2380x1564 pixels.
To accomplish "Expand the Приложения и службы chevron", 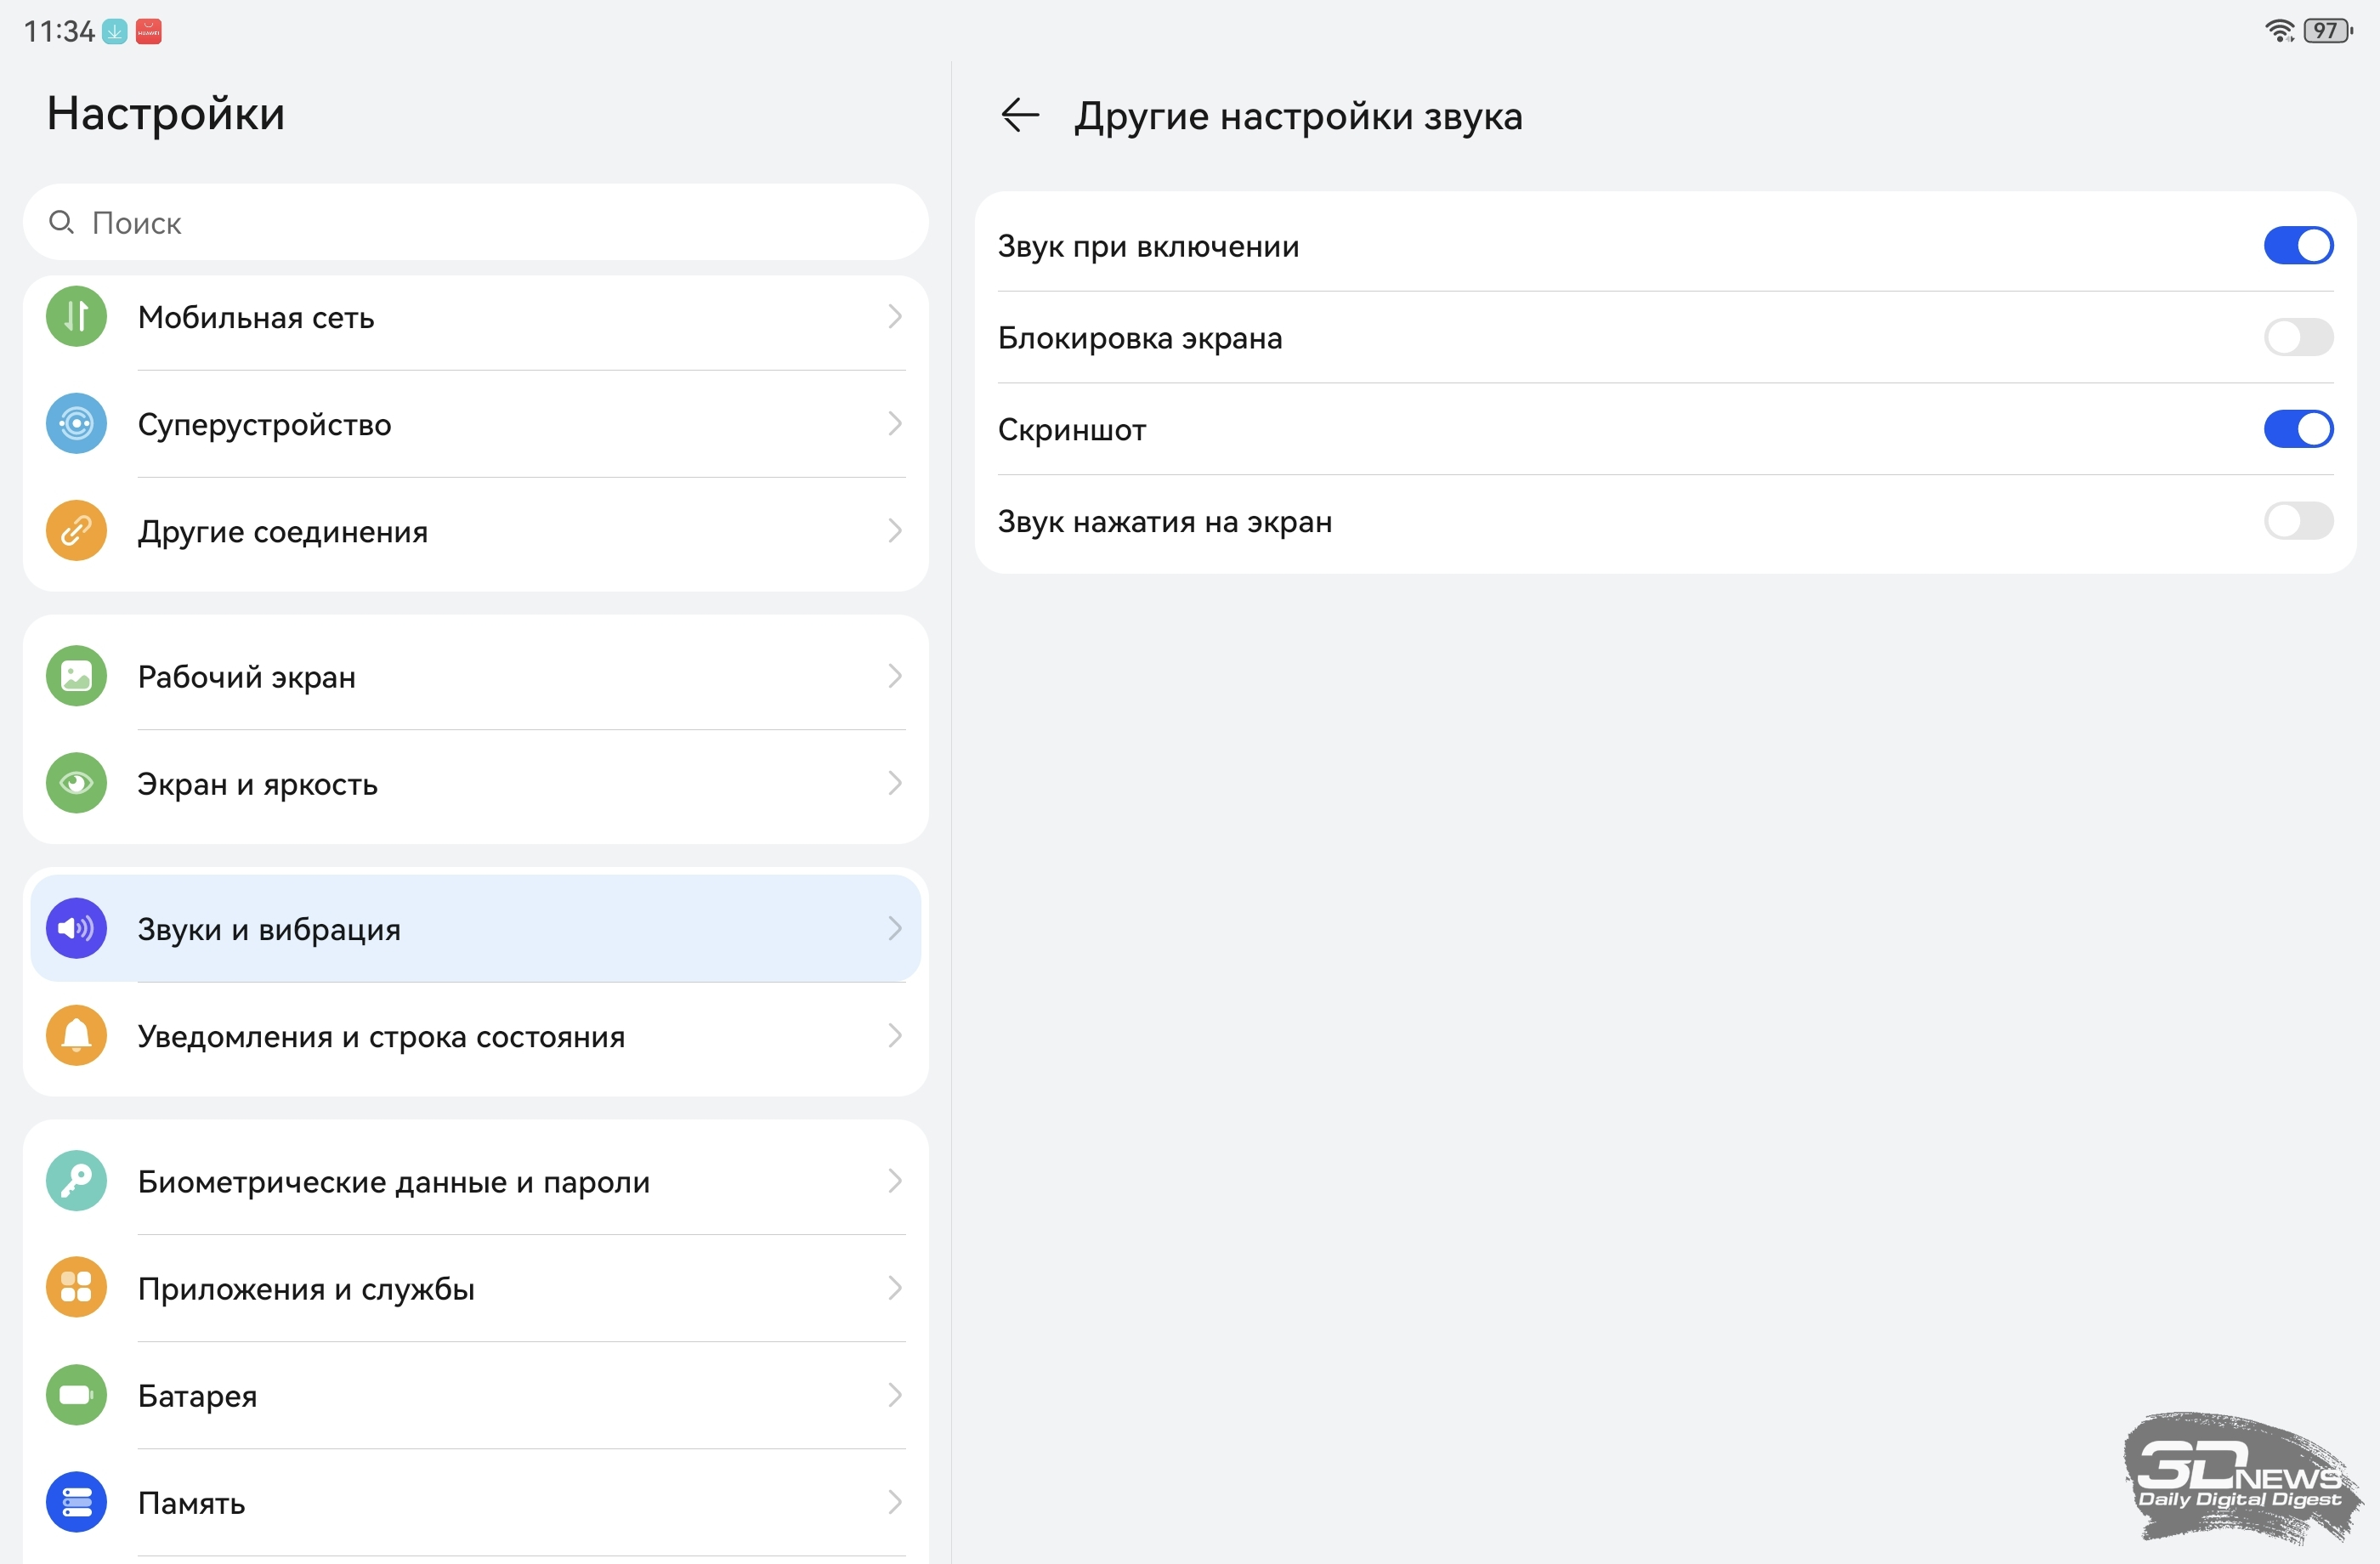I will point(894,1288).
